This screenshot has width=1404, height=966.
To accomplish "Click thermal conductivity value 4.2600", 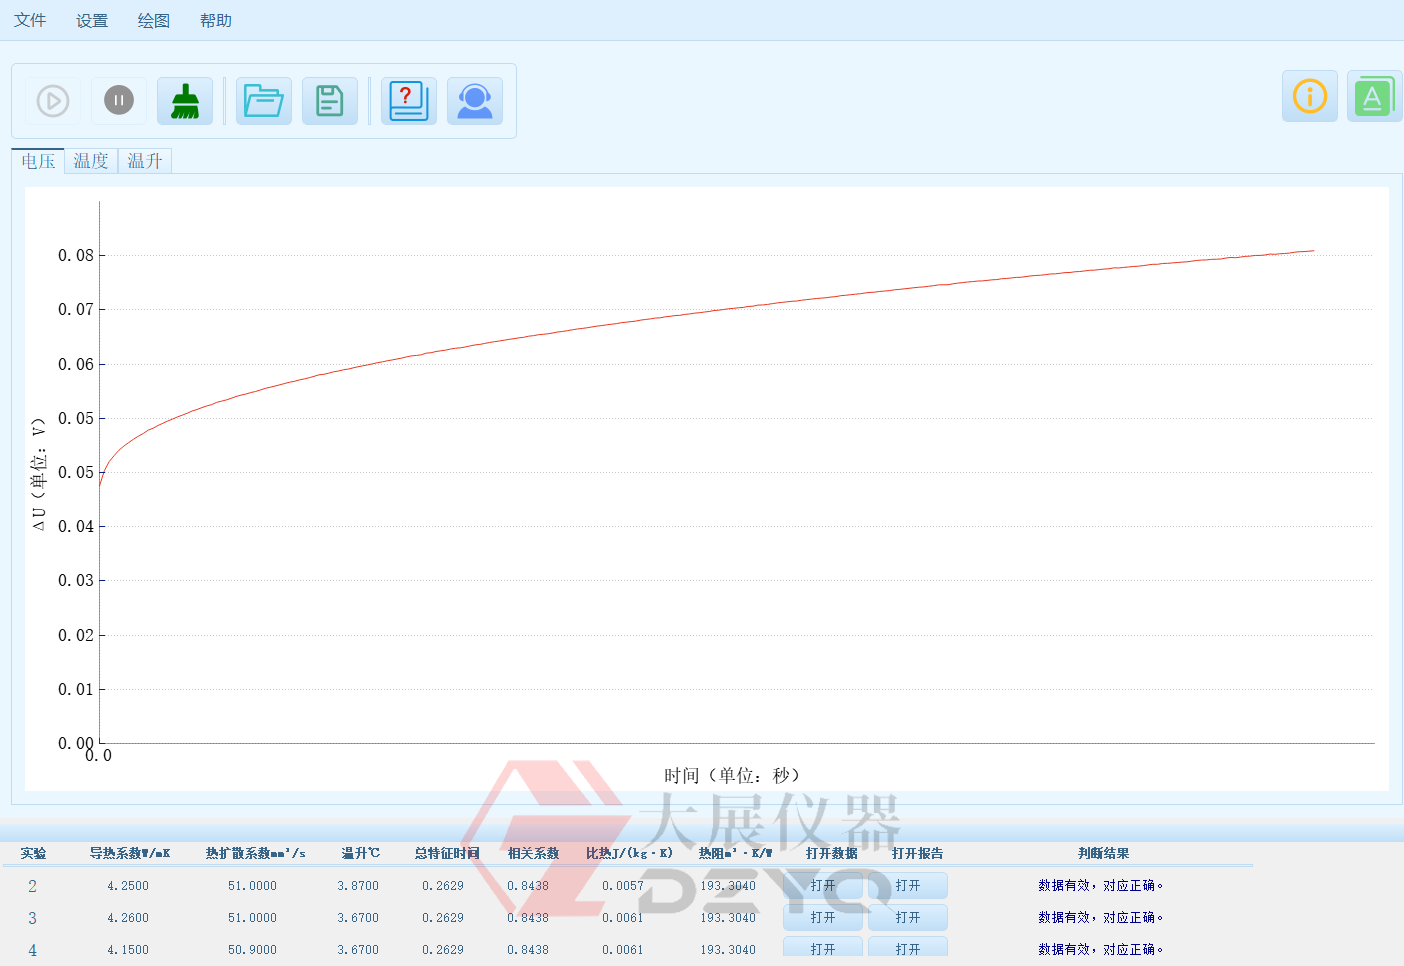I will (128, 918).
